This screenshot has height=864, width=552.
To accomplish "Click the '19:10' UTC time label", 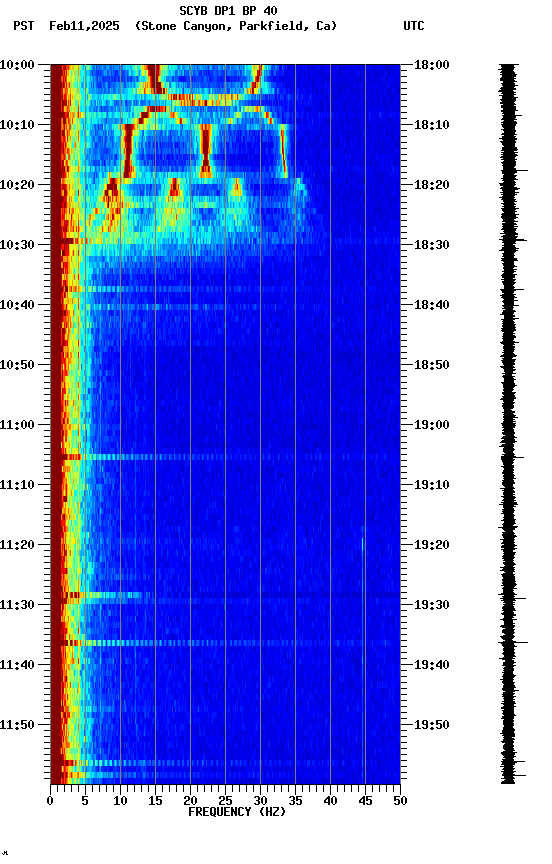I will click(432, 485).
